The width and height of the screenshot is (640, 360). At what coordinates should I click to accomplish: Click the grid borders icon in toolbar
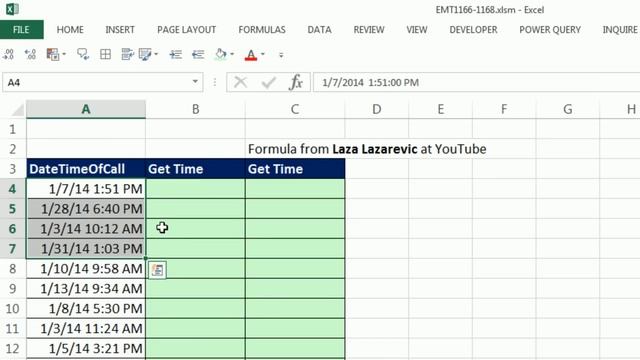(x=105, y=54)
